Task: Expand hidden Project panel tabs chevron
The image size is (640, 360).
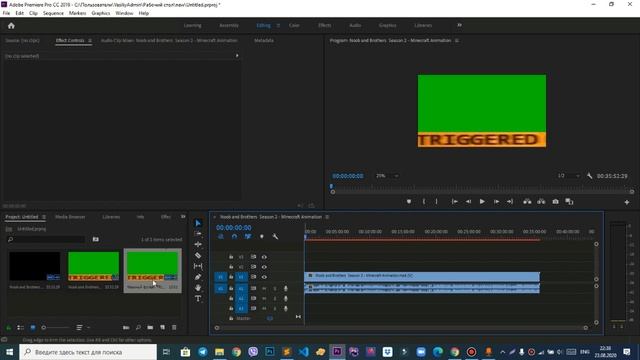Action: pos(183,217)
